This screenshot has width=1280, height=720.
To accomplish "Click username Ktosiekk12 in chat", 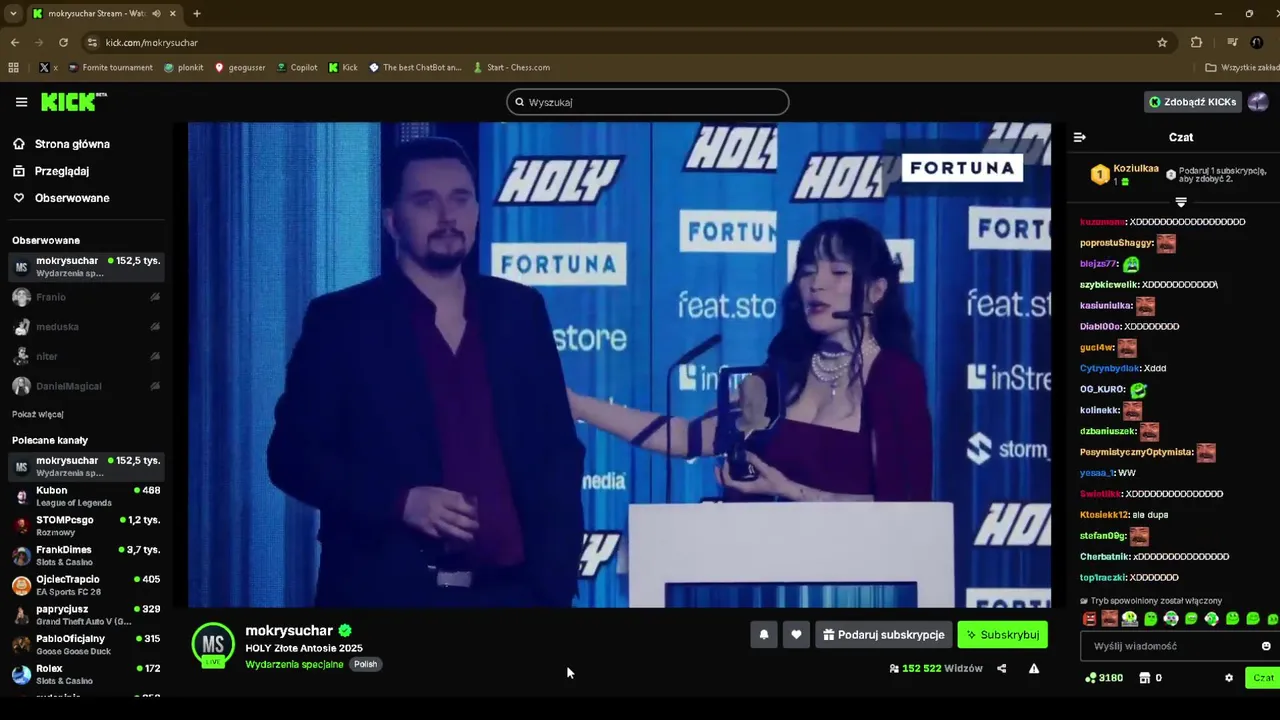I will coord(1104,515).
